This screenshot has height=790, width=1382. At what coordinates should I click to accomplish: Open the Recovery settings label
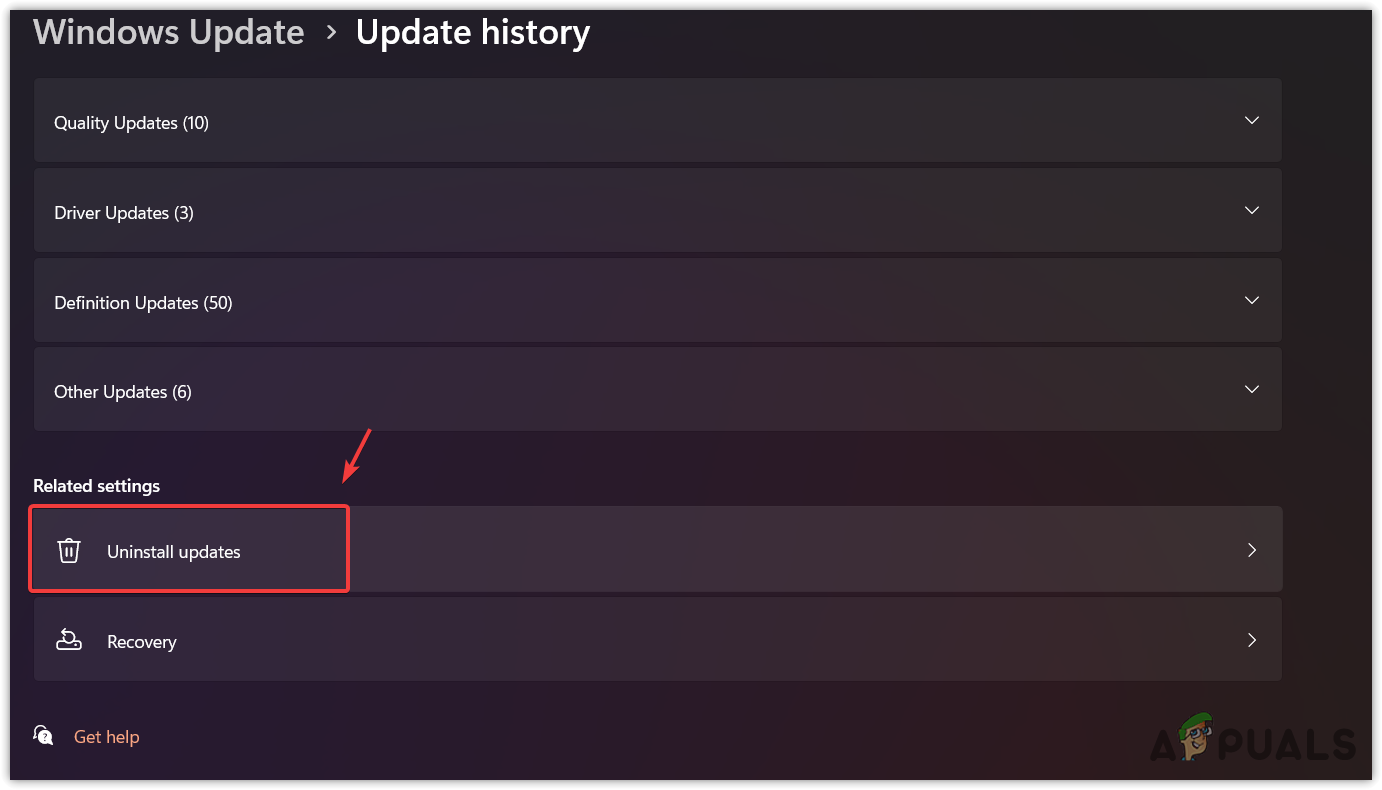pos(142,642)
